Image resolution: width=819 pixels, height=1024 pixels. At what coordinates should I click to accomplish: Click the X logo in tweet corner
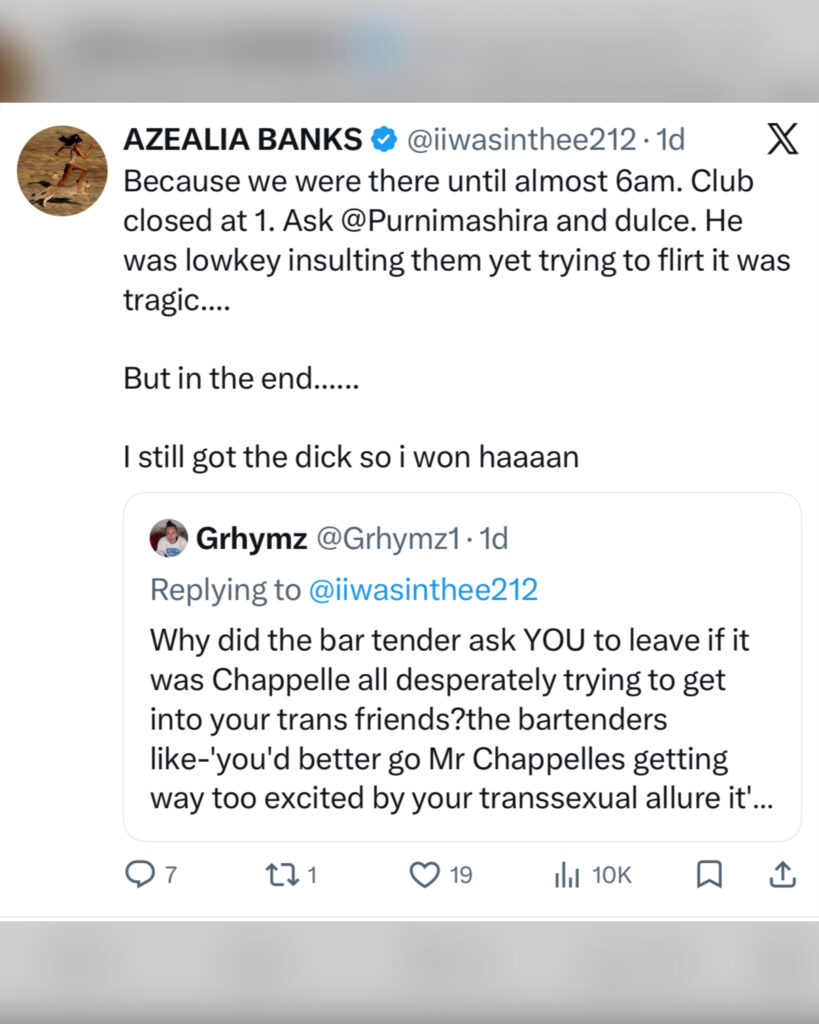click(782, 140)
